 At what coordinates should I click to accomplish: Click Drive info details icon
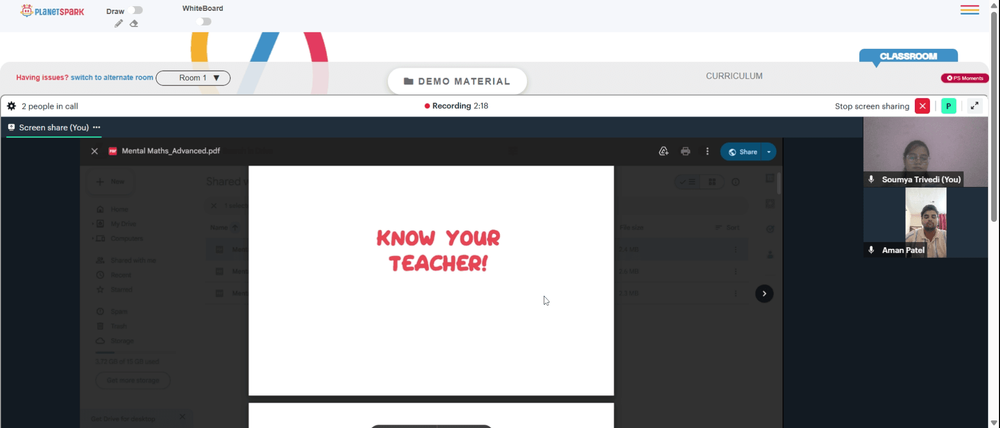point(735,182)
